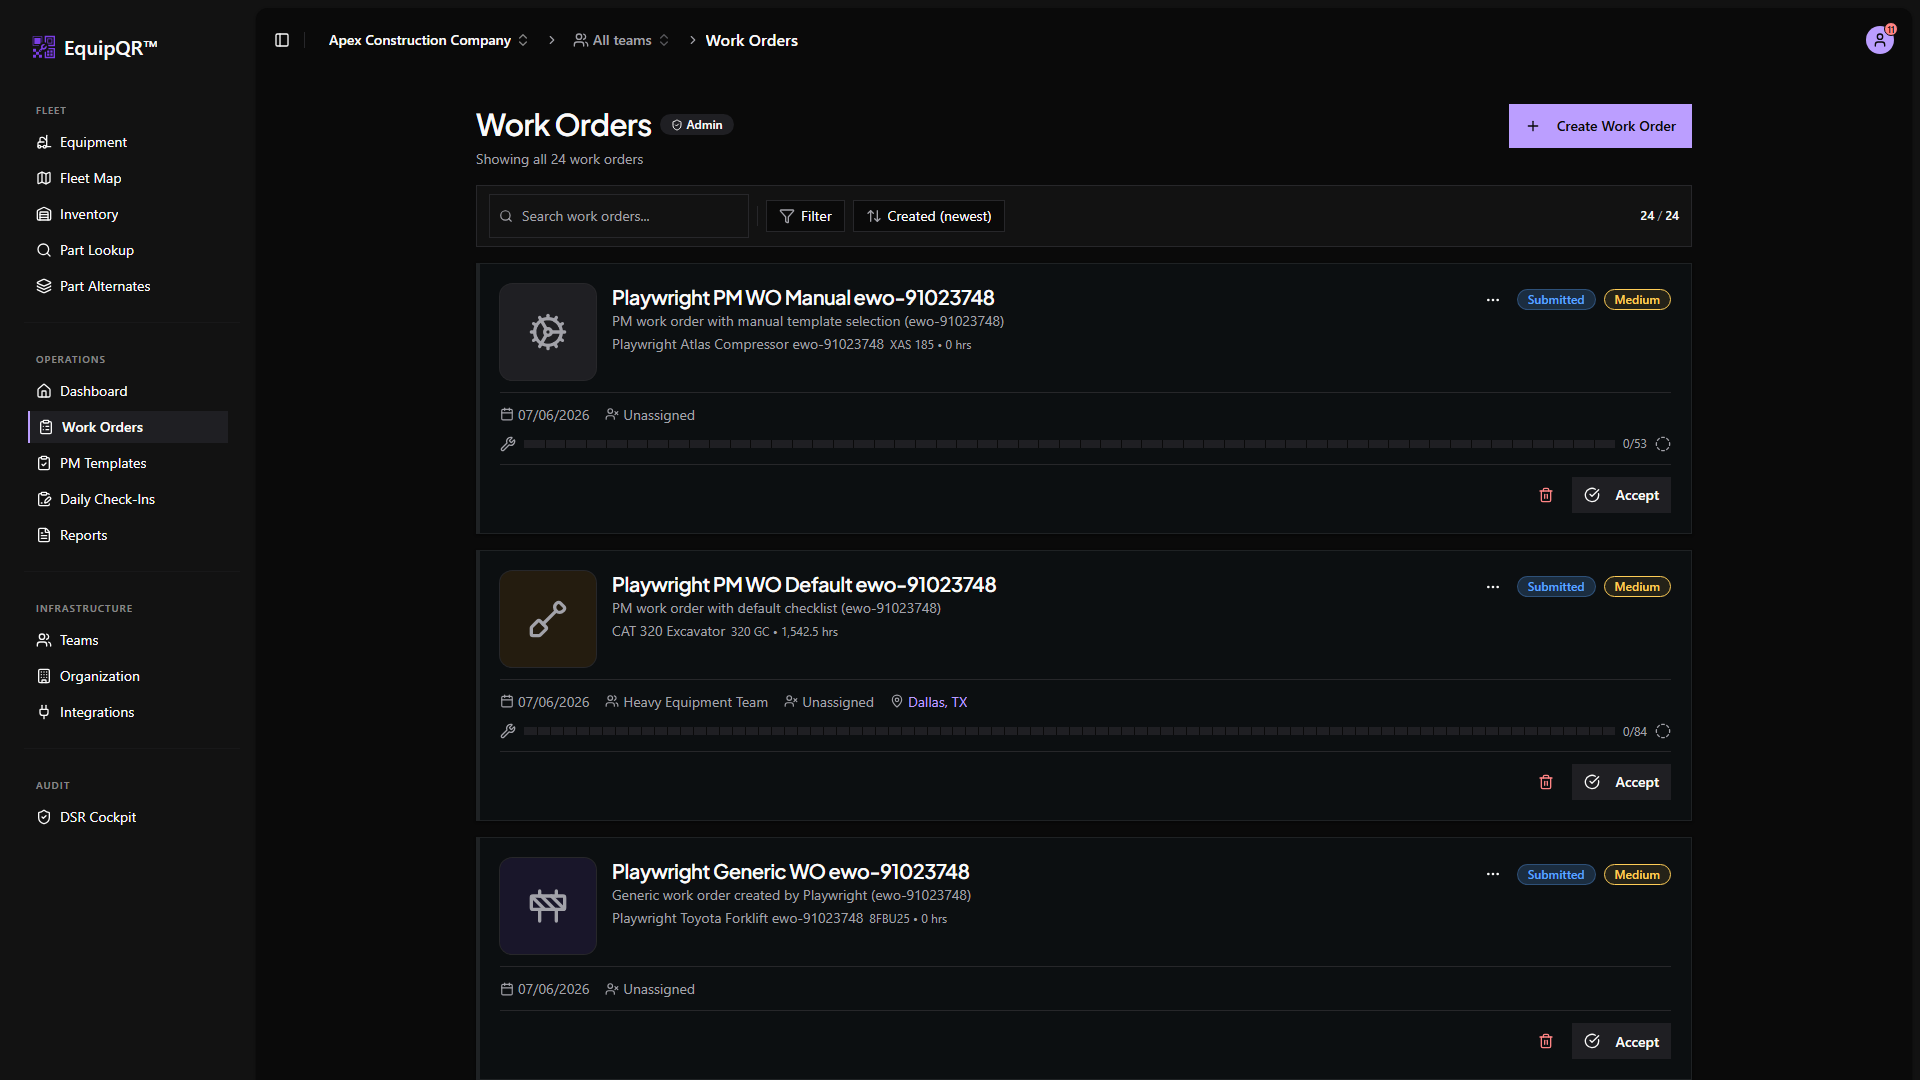Click Create Work Order button
The height and width of the screenshot is (1080, 1920).
[1600, 126]
